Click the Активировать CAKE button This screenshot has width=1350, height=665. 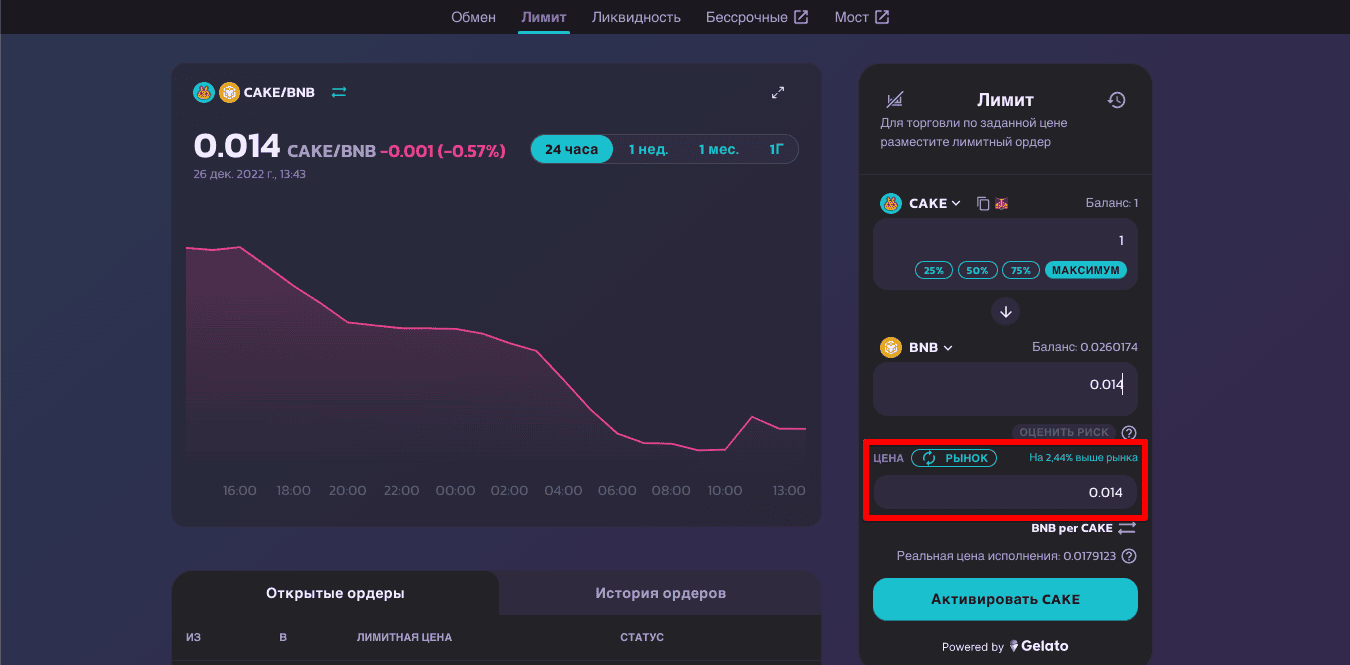coord(1006,599)
